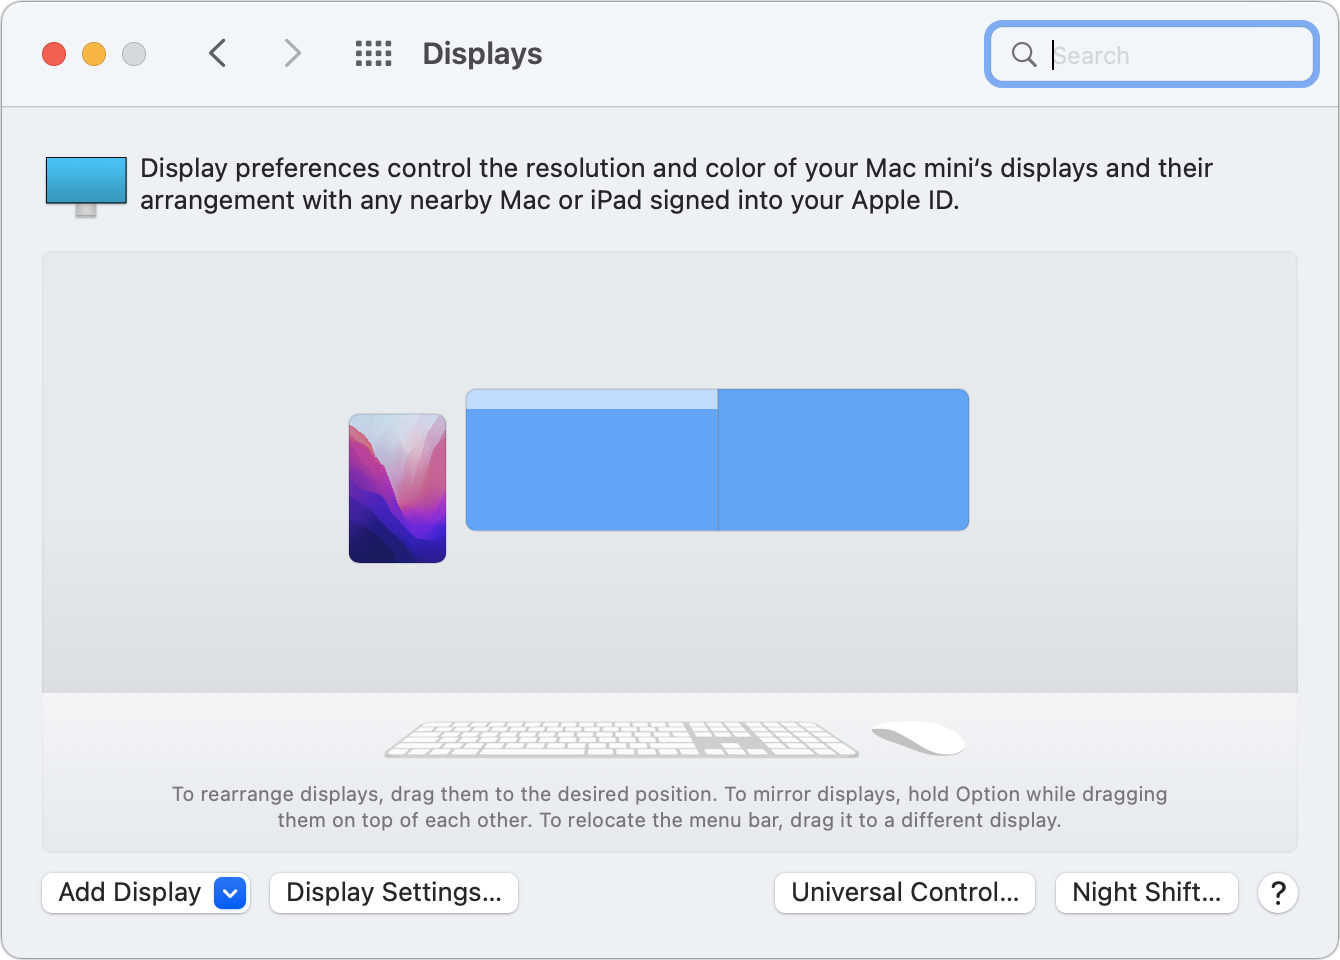This screenshot has width=1340, height=960.
Task: Click the yellow minimize traffic light
Action: click(94, 54)
